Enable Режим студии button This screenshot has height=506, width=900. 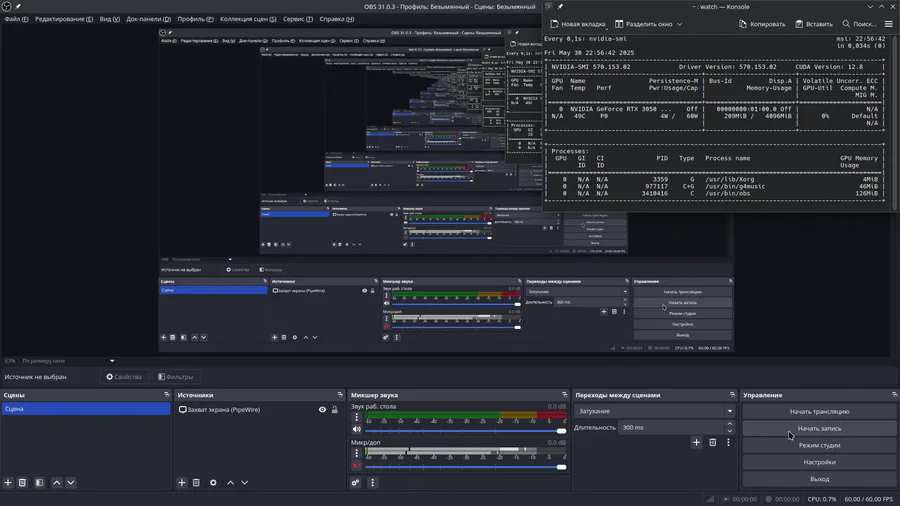click(819, 445)
